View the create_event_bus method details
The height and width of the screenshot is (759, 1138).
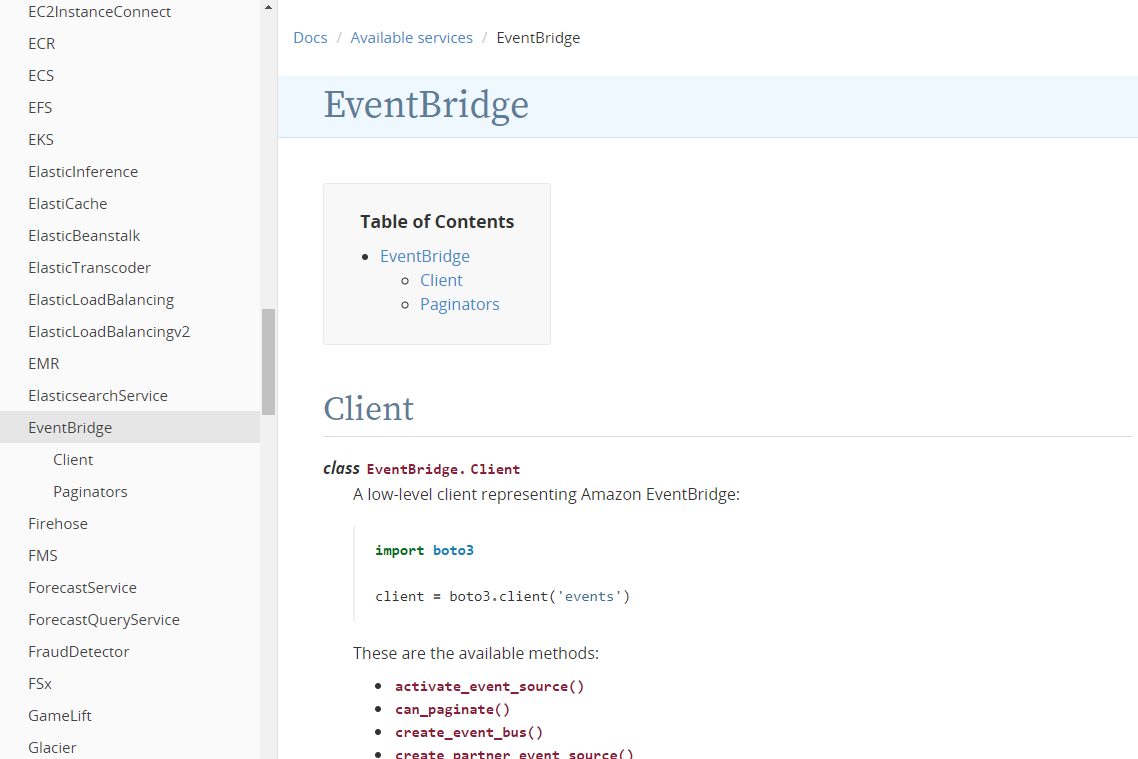(468, 732)
